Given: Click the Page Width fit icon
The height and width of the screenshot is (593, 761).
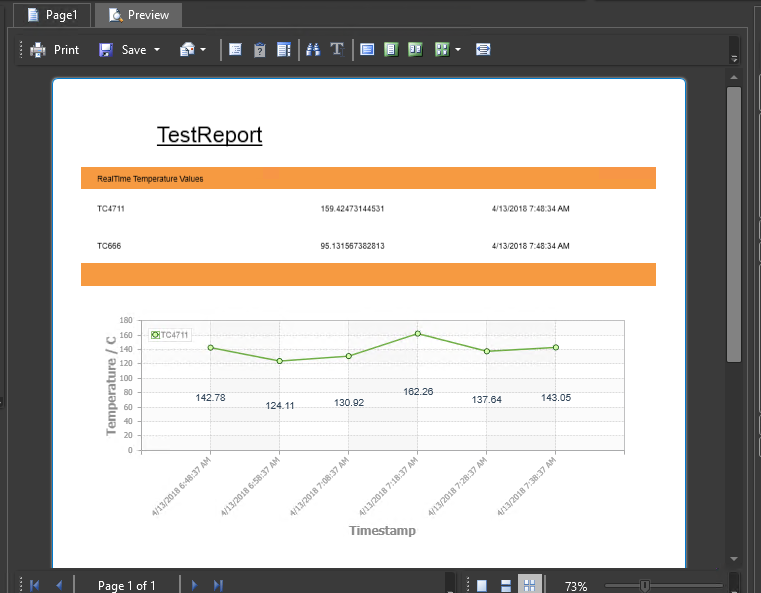Looking at the screenshot, I should (x=483, y=49).
